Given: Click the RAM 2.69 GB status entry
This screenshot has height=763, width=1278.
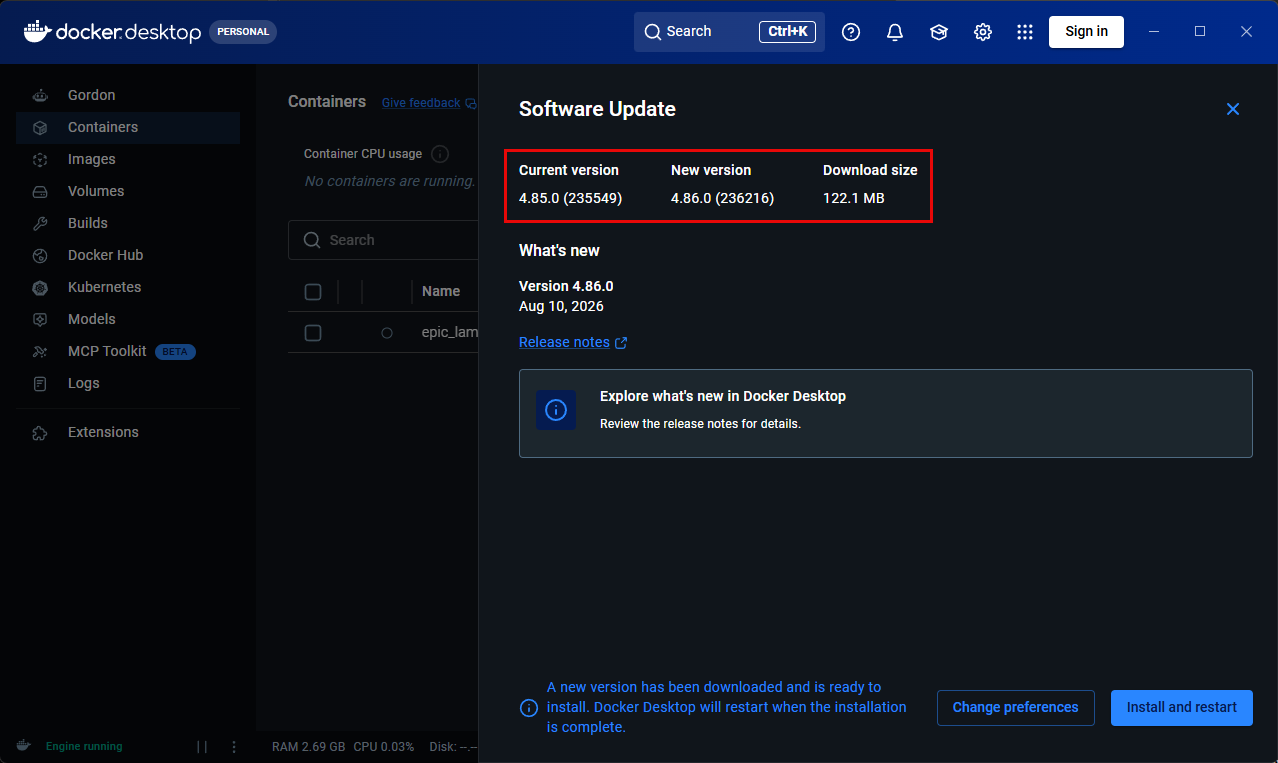Looking at the screenshot, I should pos(309,747).
